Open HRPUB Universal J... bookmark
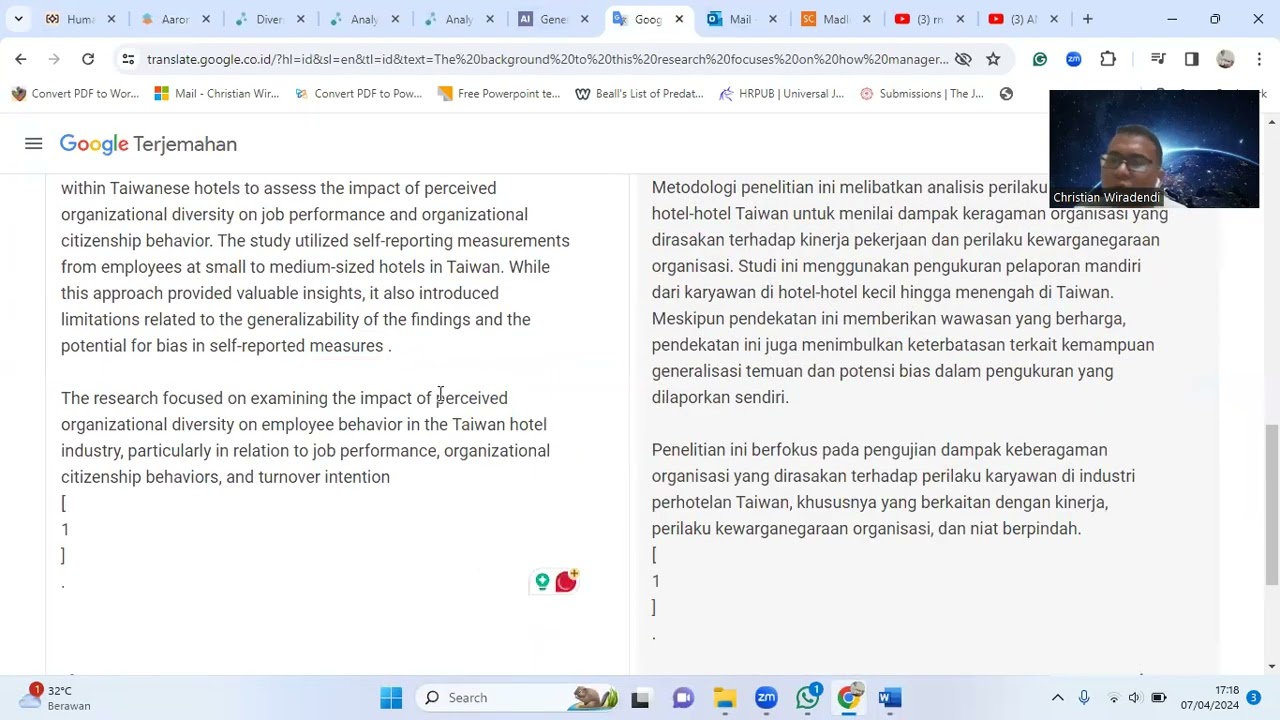The image size is (1280, 720). point(781,93)
